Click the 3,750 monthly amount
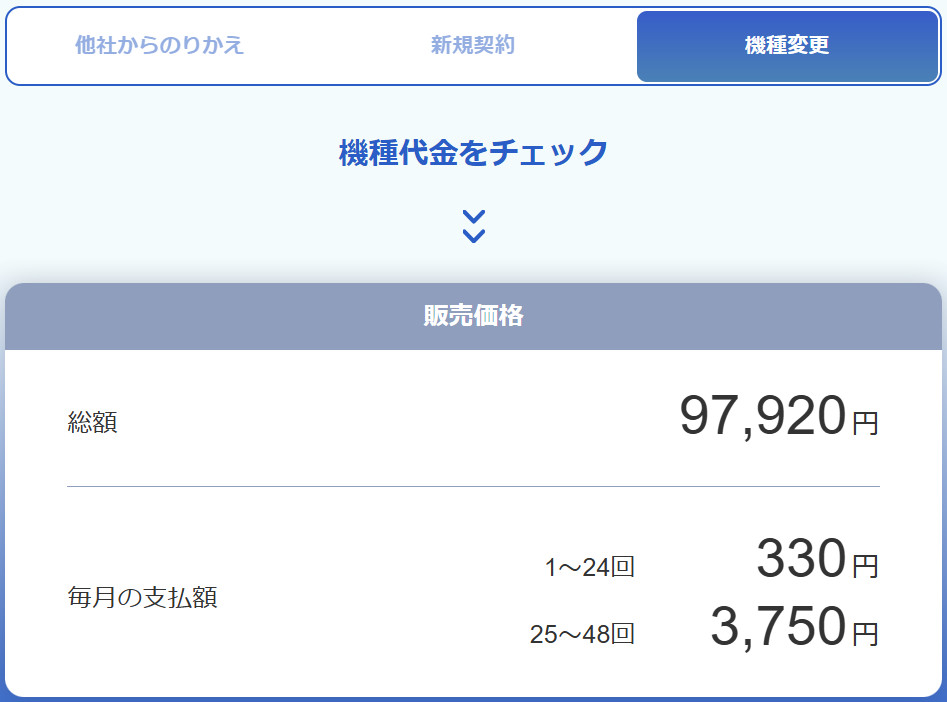The width and height of the screenshot is (947, 702). [x=778, y=627]
